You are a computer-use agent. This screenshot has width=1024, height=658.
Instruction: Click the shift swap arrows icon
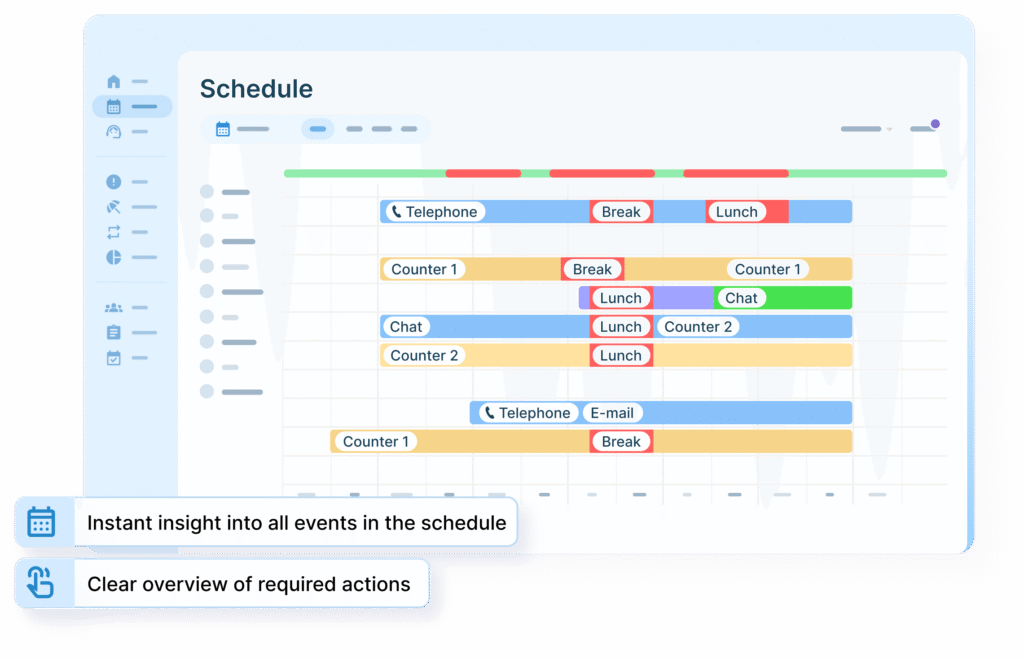113,232
